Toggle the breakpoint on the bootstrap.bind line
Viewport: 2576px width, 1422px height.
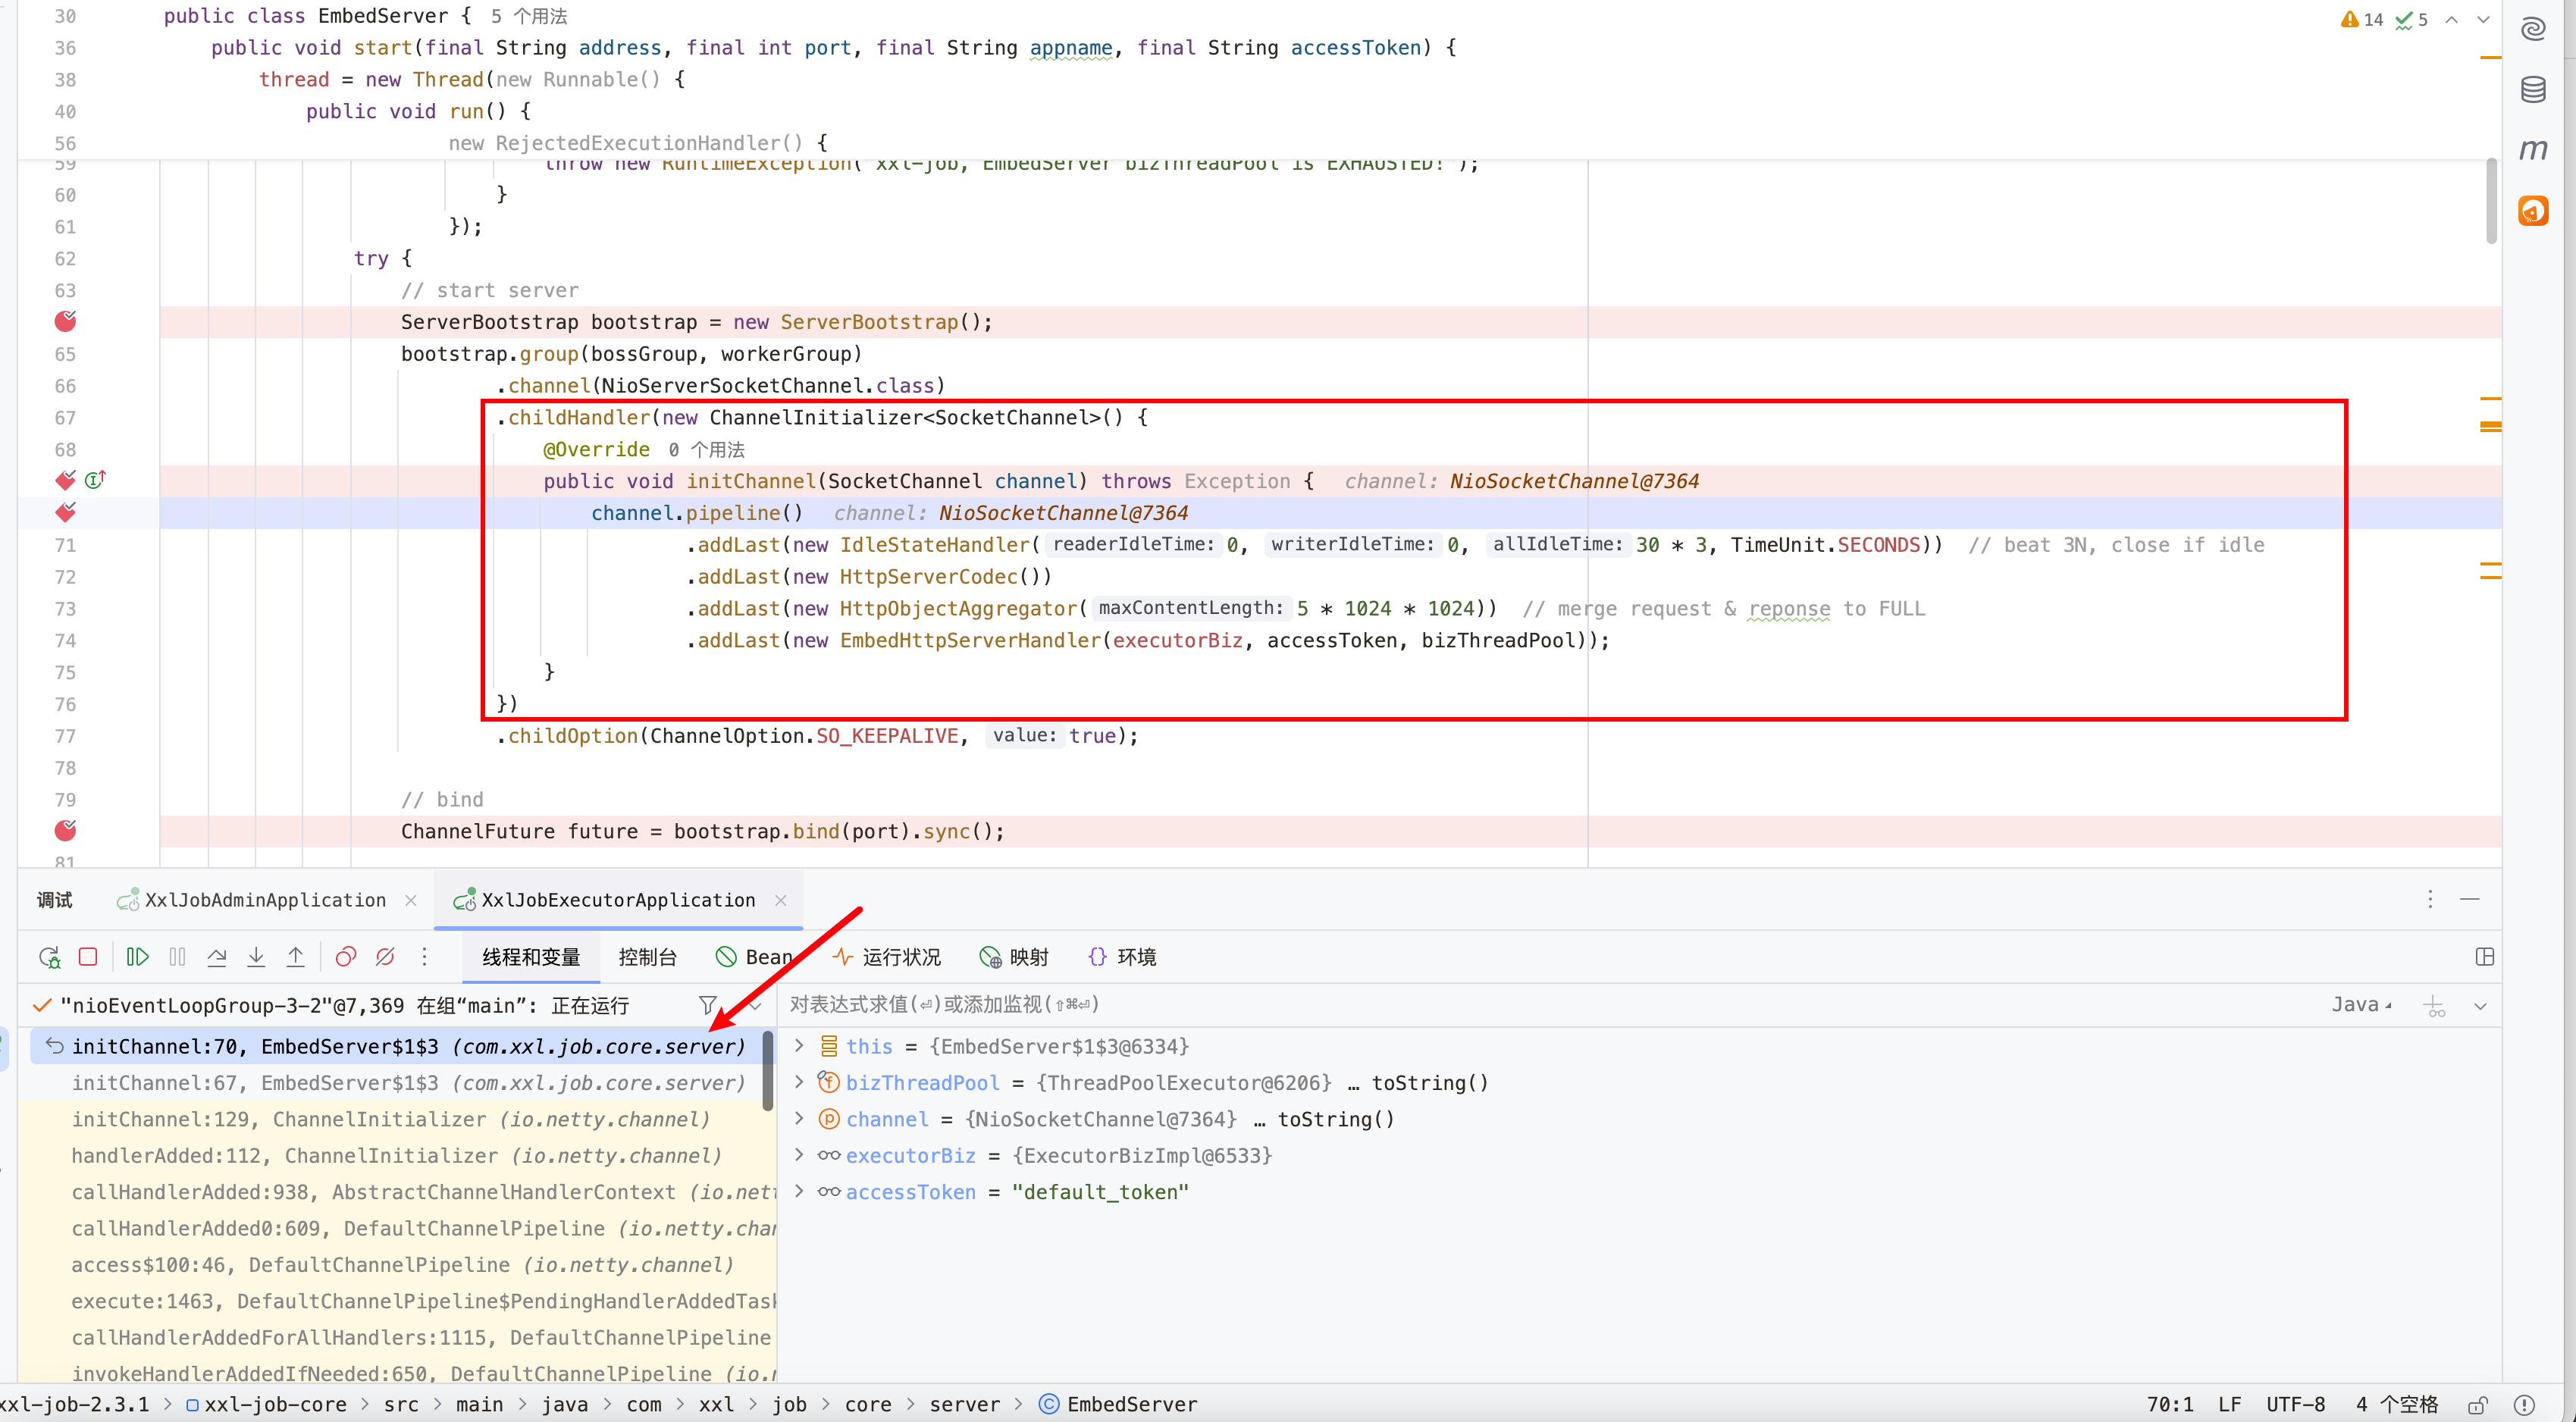66,830
